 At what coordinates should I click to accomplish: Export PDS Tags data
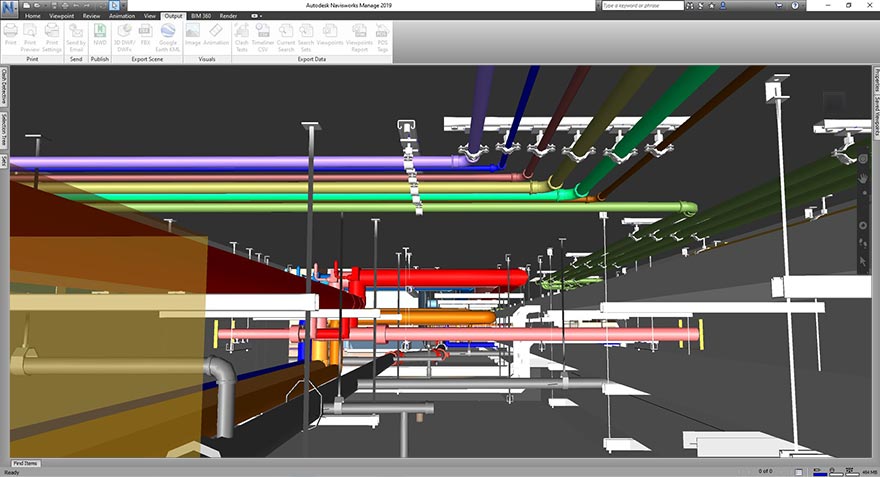[x=383, y=37]
